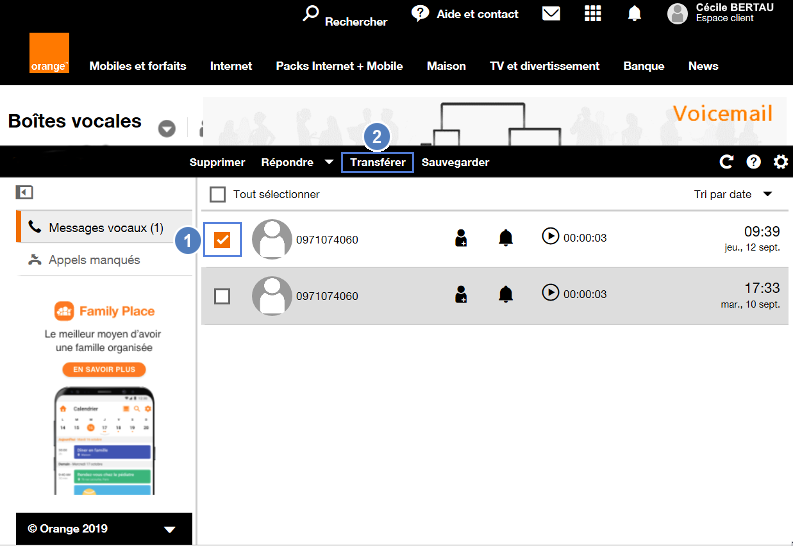The image size is (793, 546).
Task: Open search with the magnifier icon
Action: (x=311, y=13)
